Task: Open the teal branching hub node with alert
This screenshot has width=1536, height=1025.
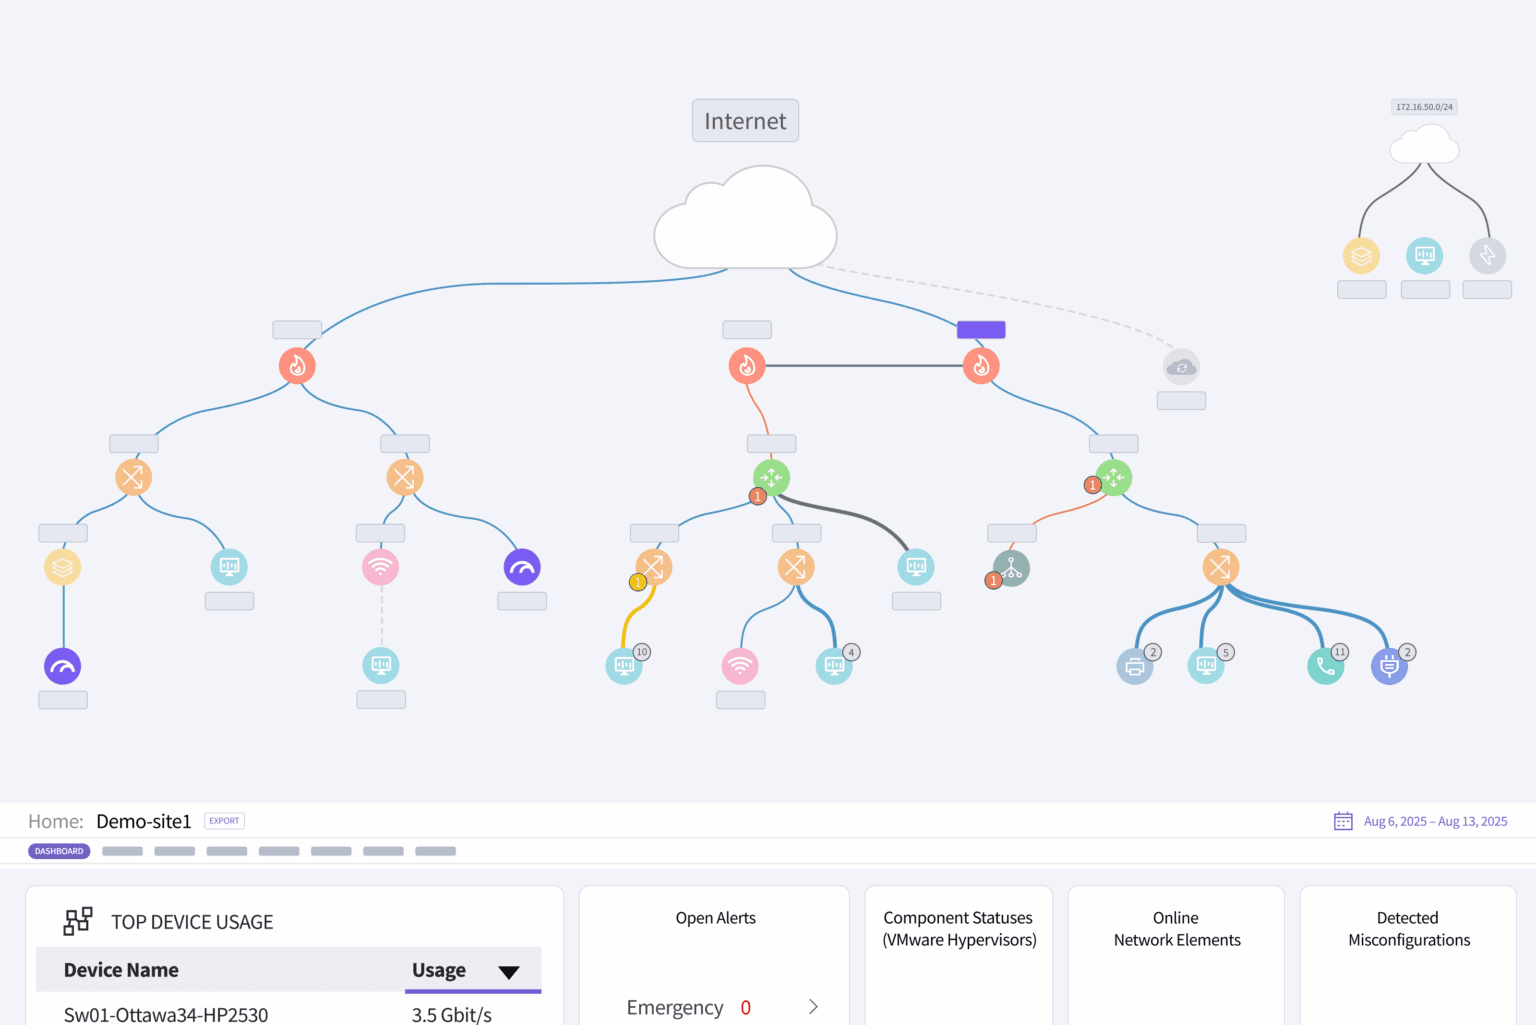Action: pyautogui.click(x=1008, y=567)
